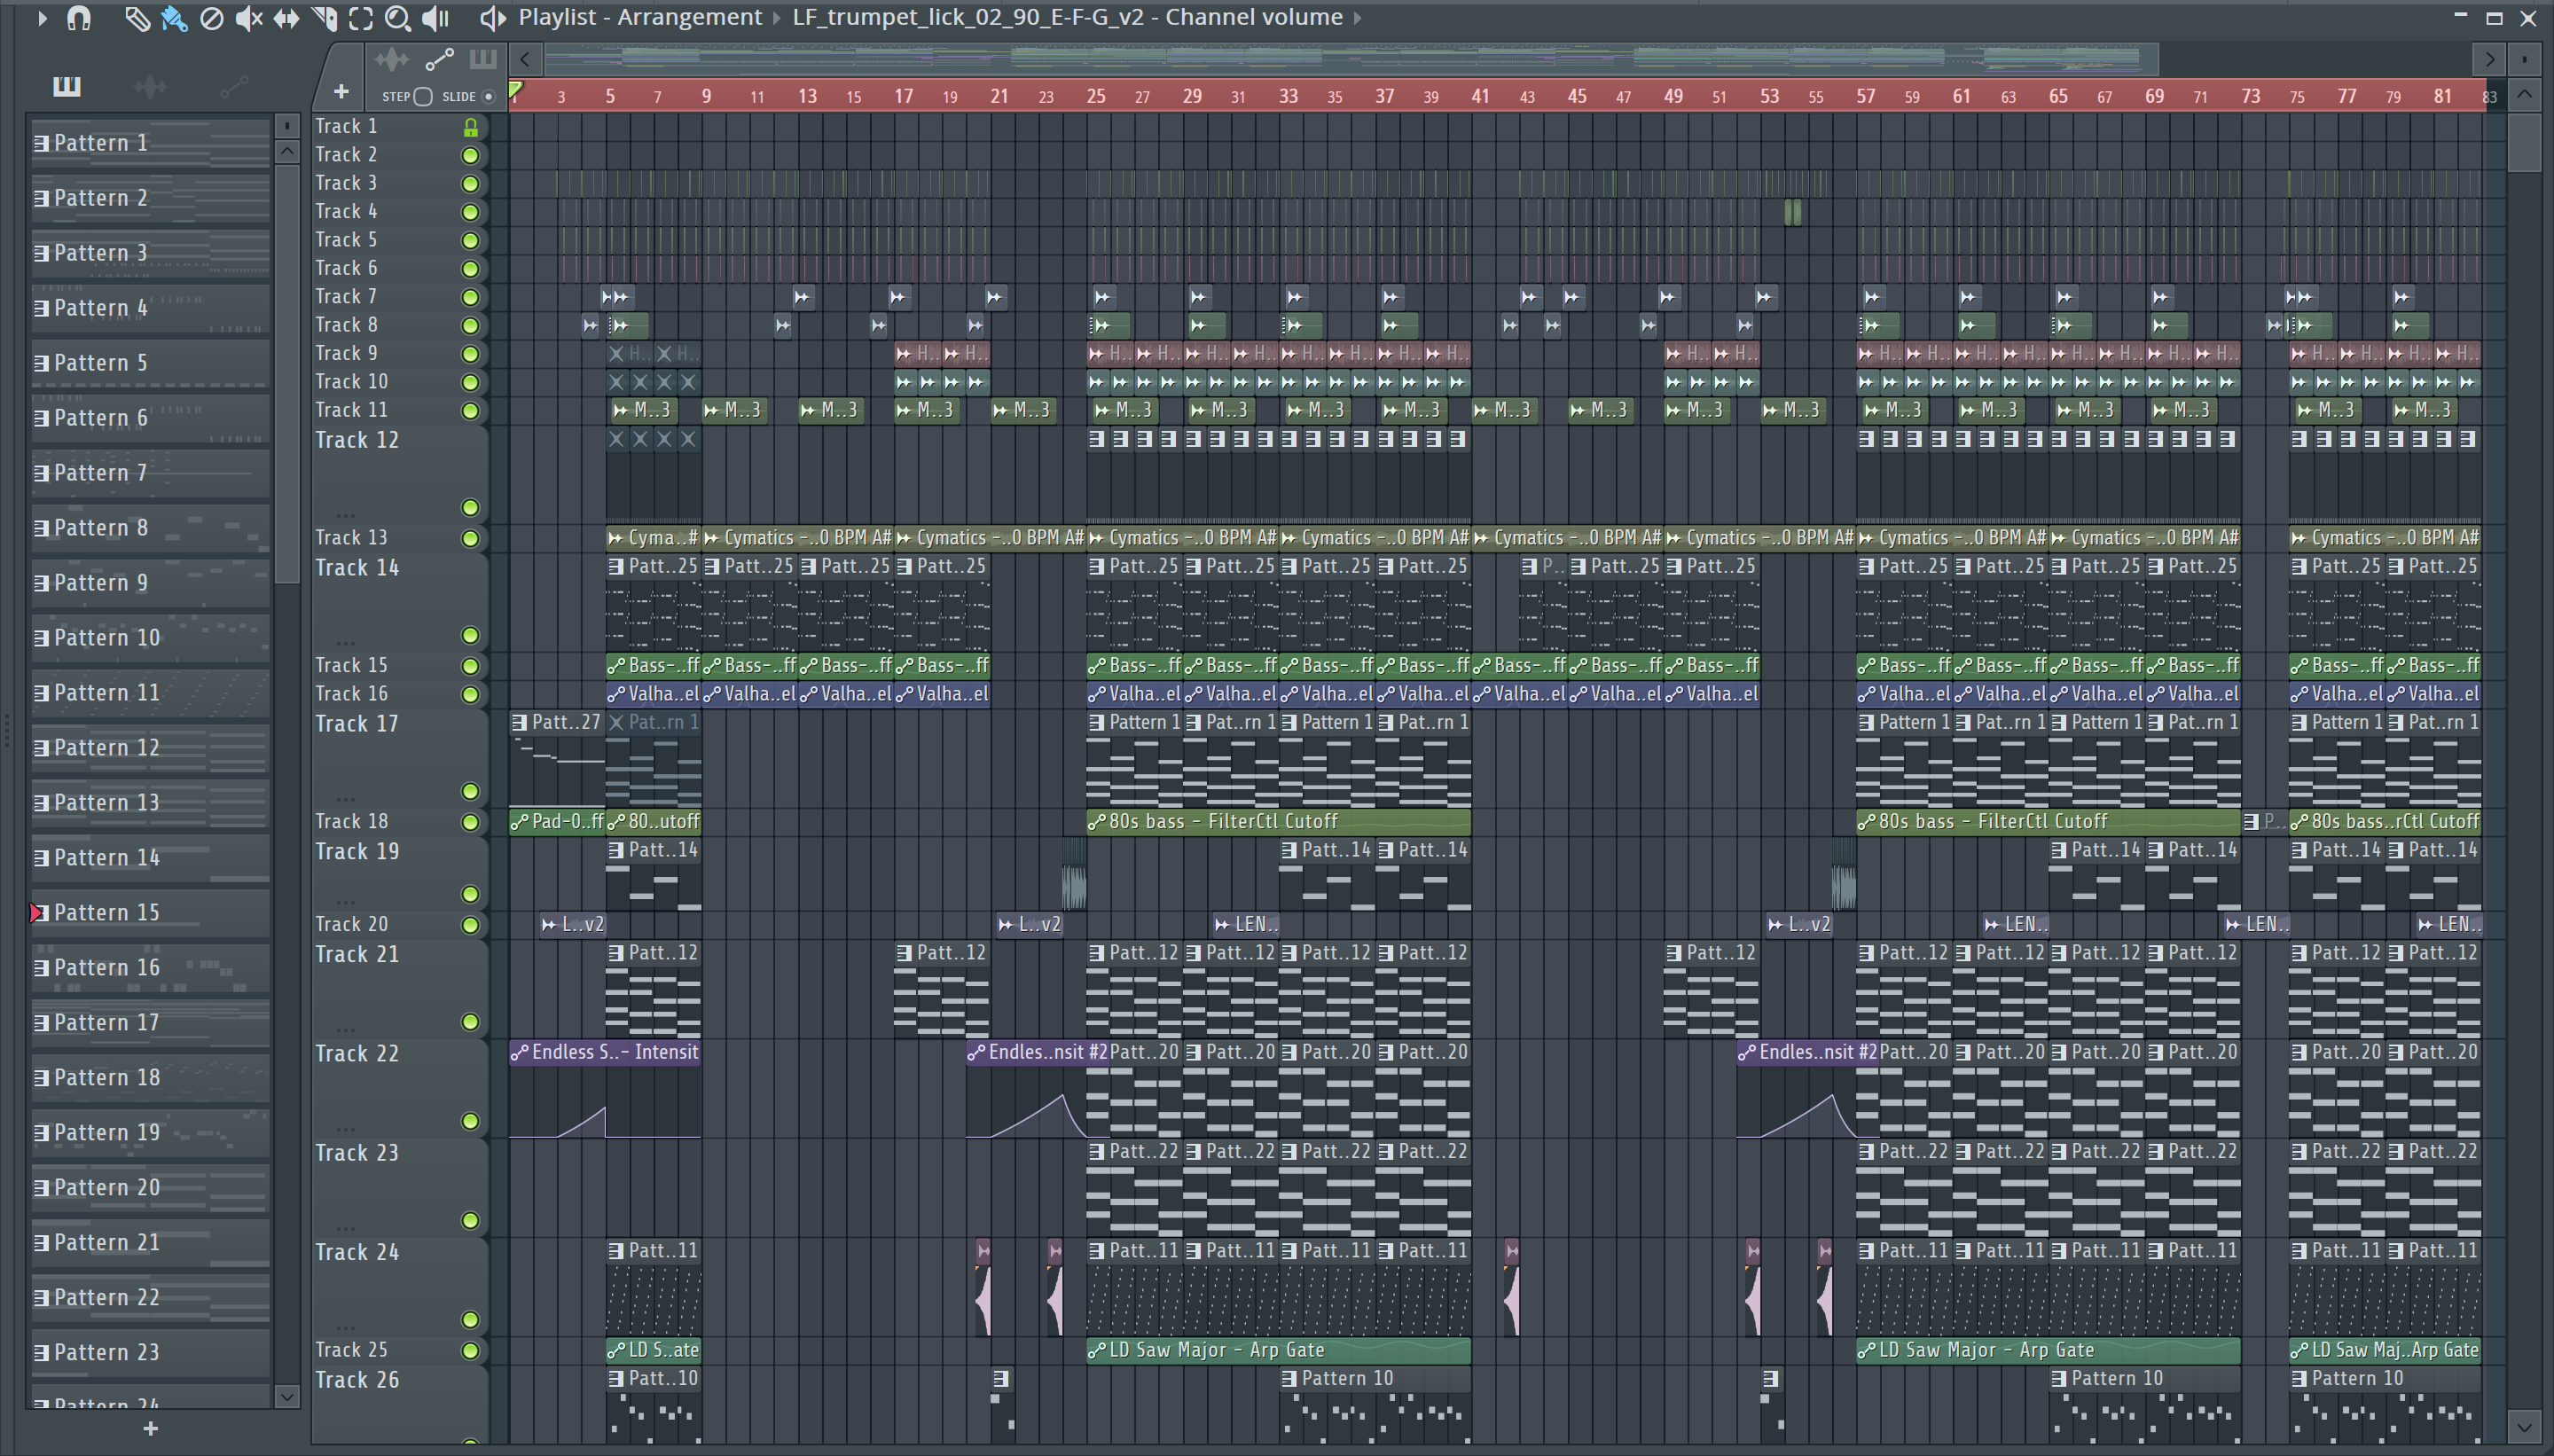Viewport: 2554px width, 1456px height.
Task: Select Pattern 15 in the picker
Action: pos(150,913)
